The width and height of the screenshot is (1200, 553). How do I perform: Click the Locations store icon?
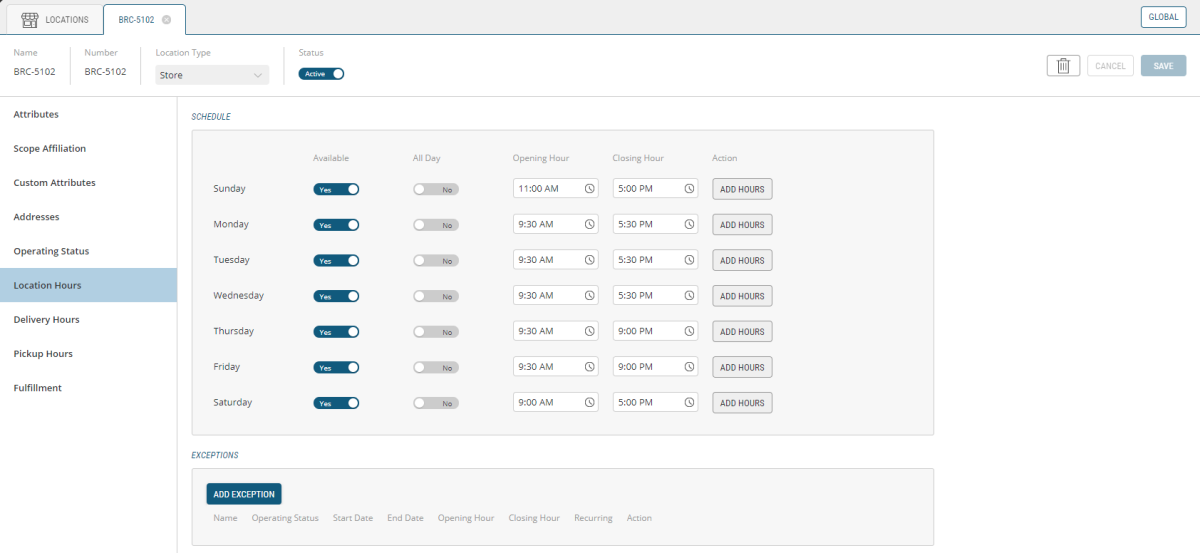pyautogui.click(x=30, y=19)
